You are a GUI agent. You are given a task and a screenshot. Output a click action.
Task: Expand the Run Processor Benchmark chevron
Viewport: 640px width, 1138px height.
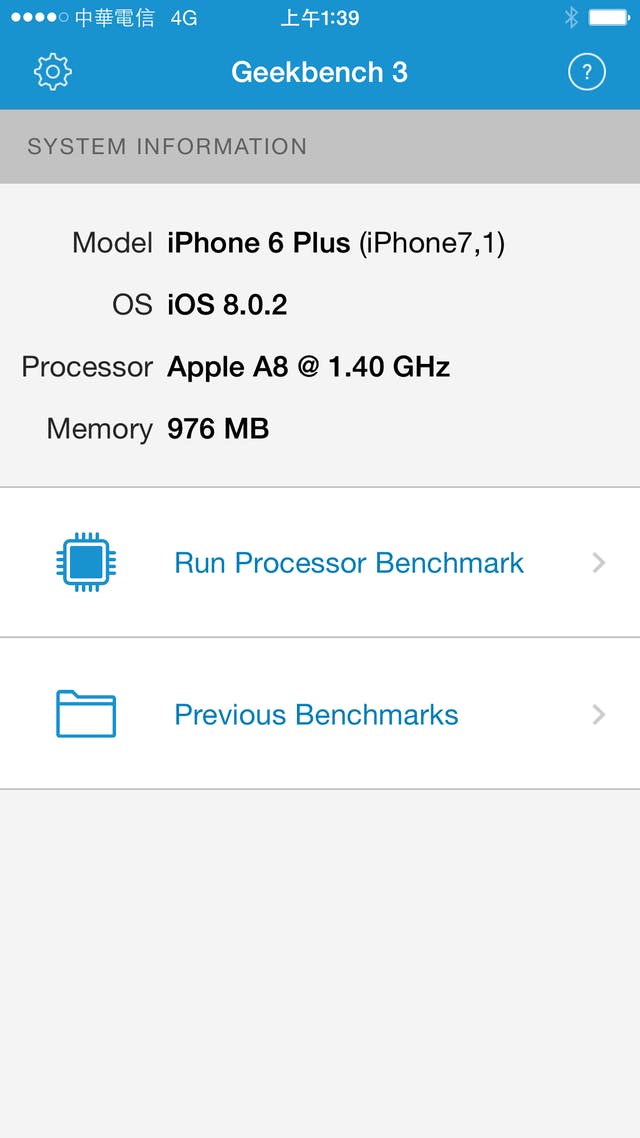coord(599,563)
